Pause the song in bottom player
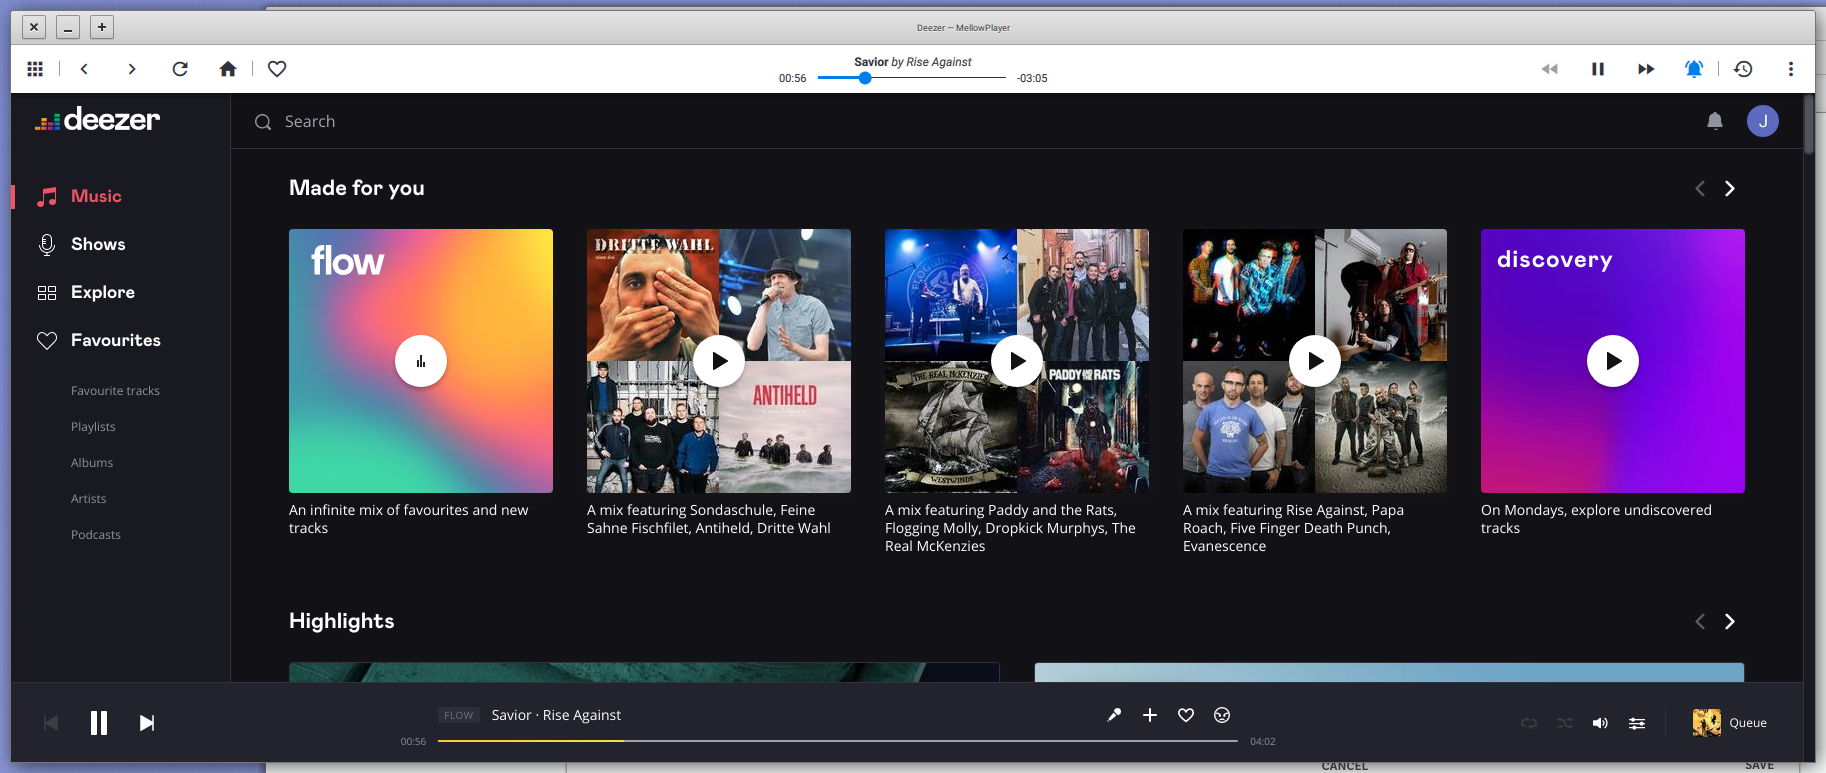The image size is (1826, 773). 99,723
